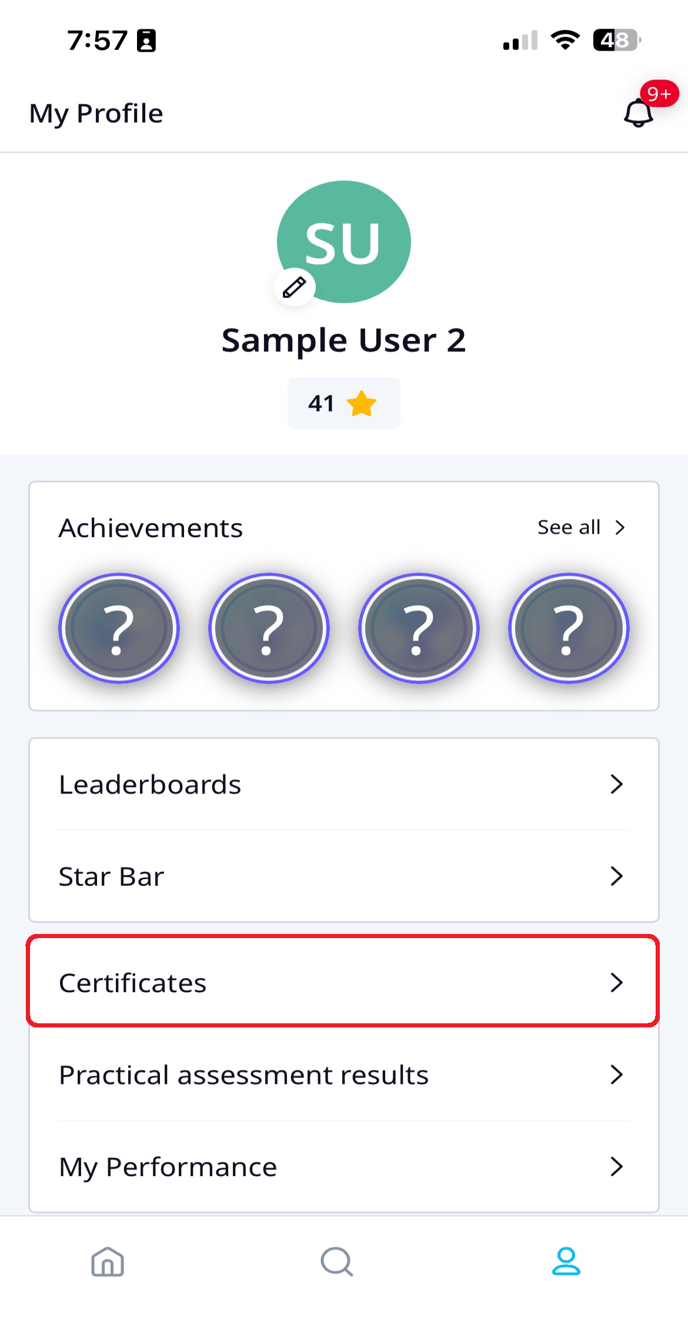This screenshot has width=688, height=1326.
Task: Select the Profile icon in bottom bar
Action: (x=565, y=1262)
